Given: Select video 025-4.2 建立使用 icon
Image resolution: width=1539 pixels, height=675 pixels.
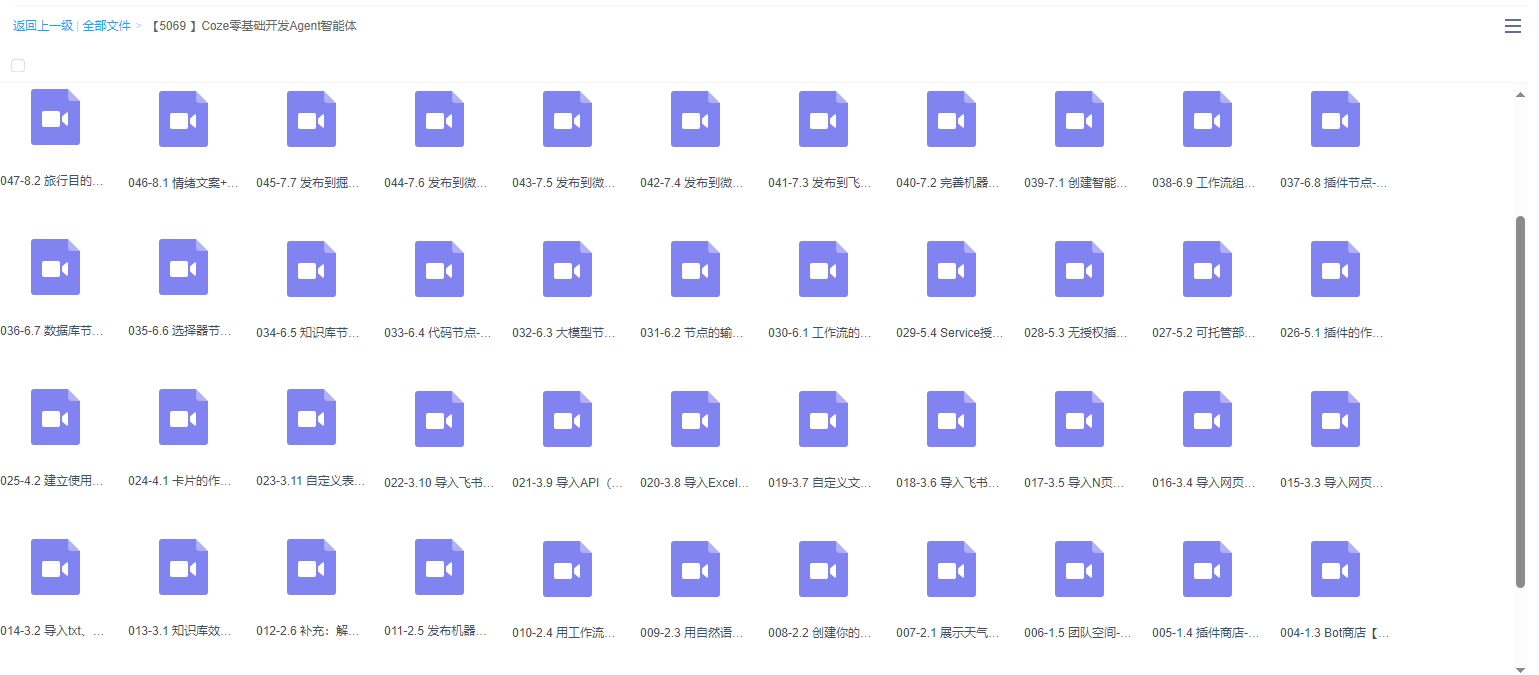Looking at the screenshot, I should [55, 417].
